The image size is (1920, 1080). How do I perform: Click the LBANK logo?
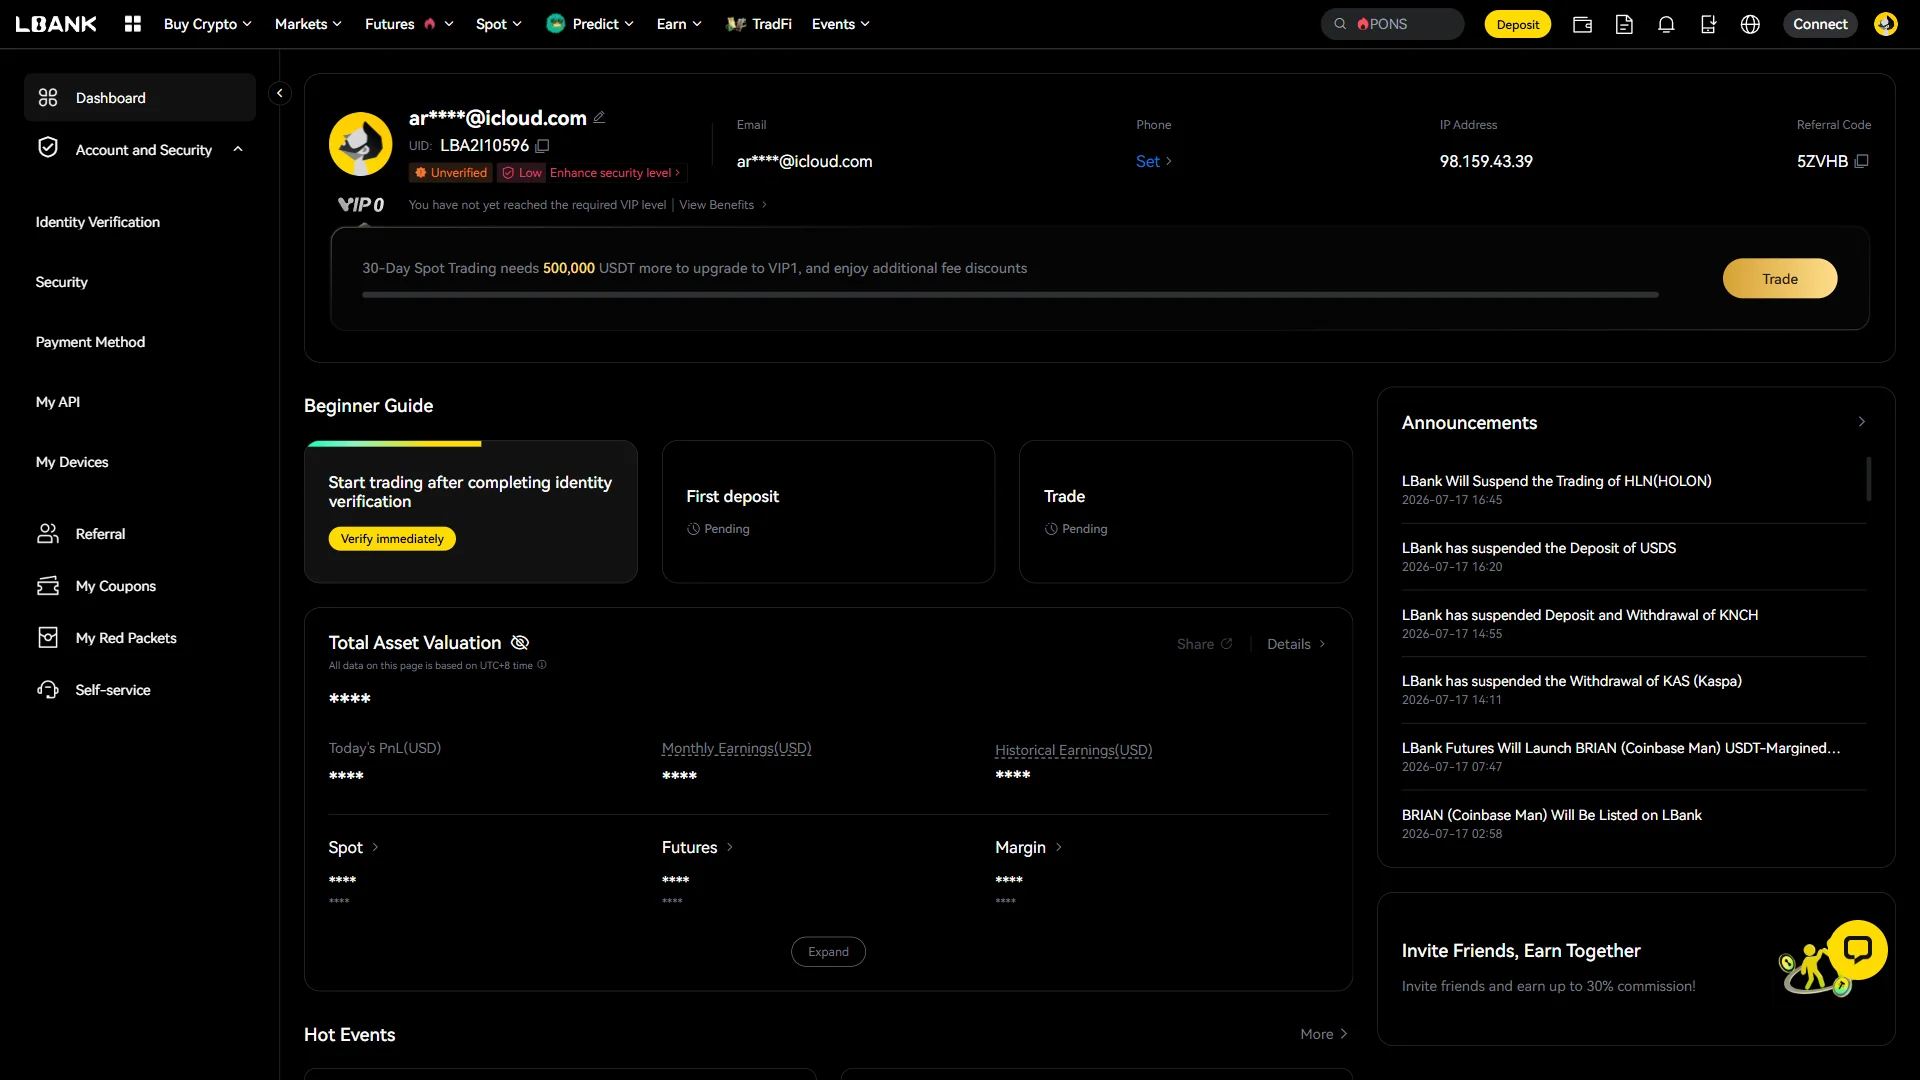[x=56, y=24]
